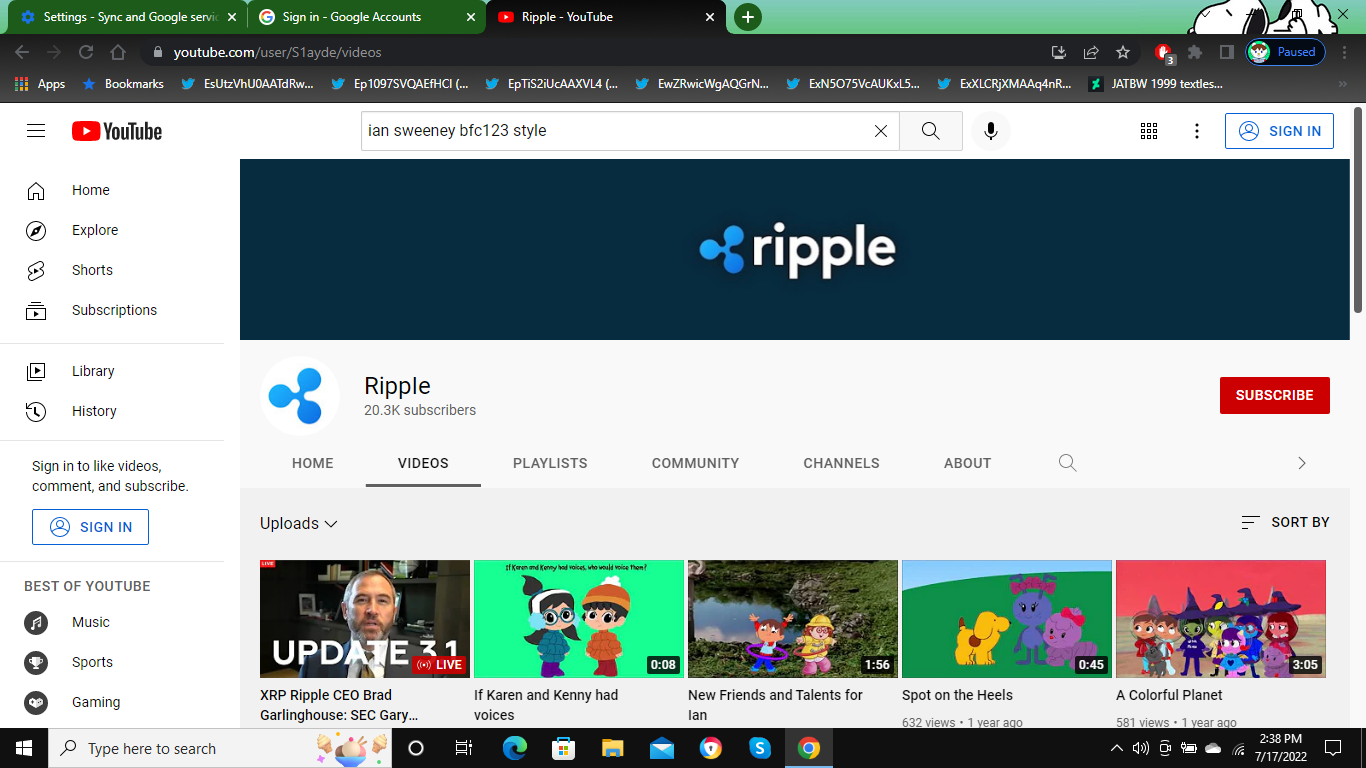The height and width of the screenshot is (768, 1366).
Task: Click the magnifier search button
Action: [x=931, y=131]
